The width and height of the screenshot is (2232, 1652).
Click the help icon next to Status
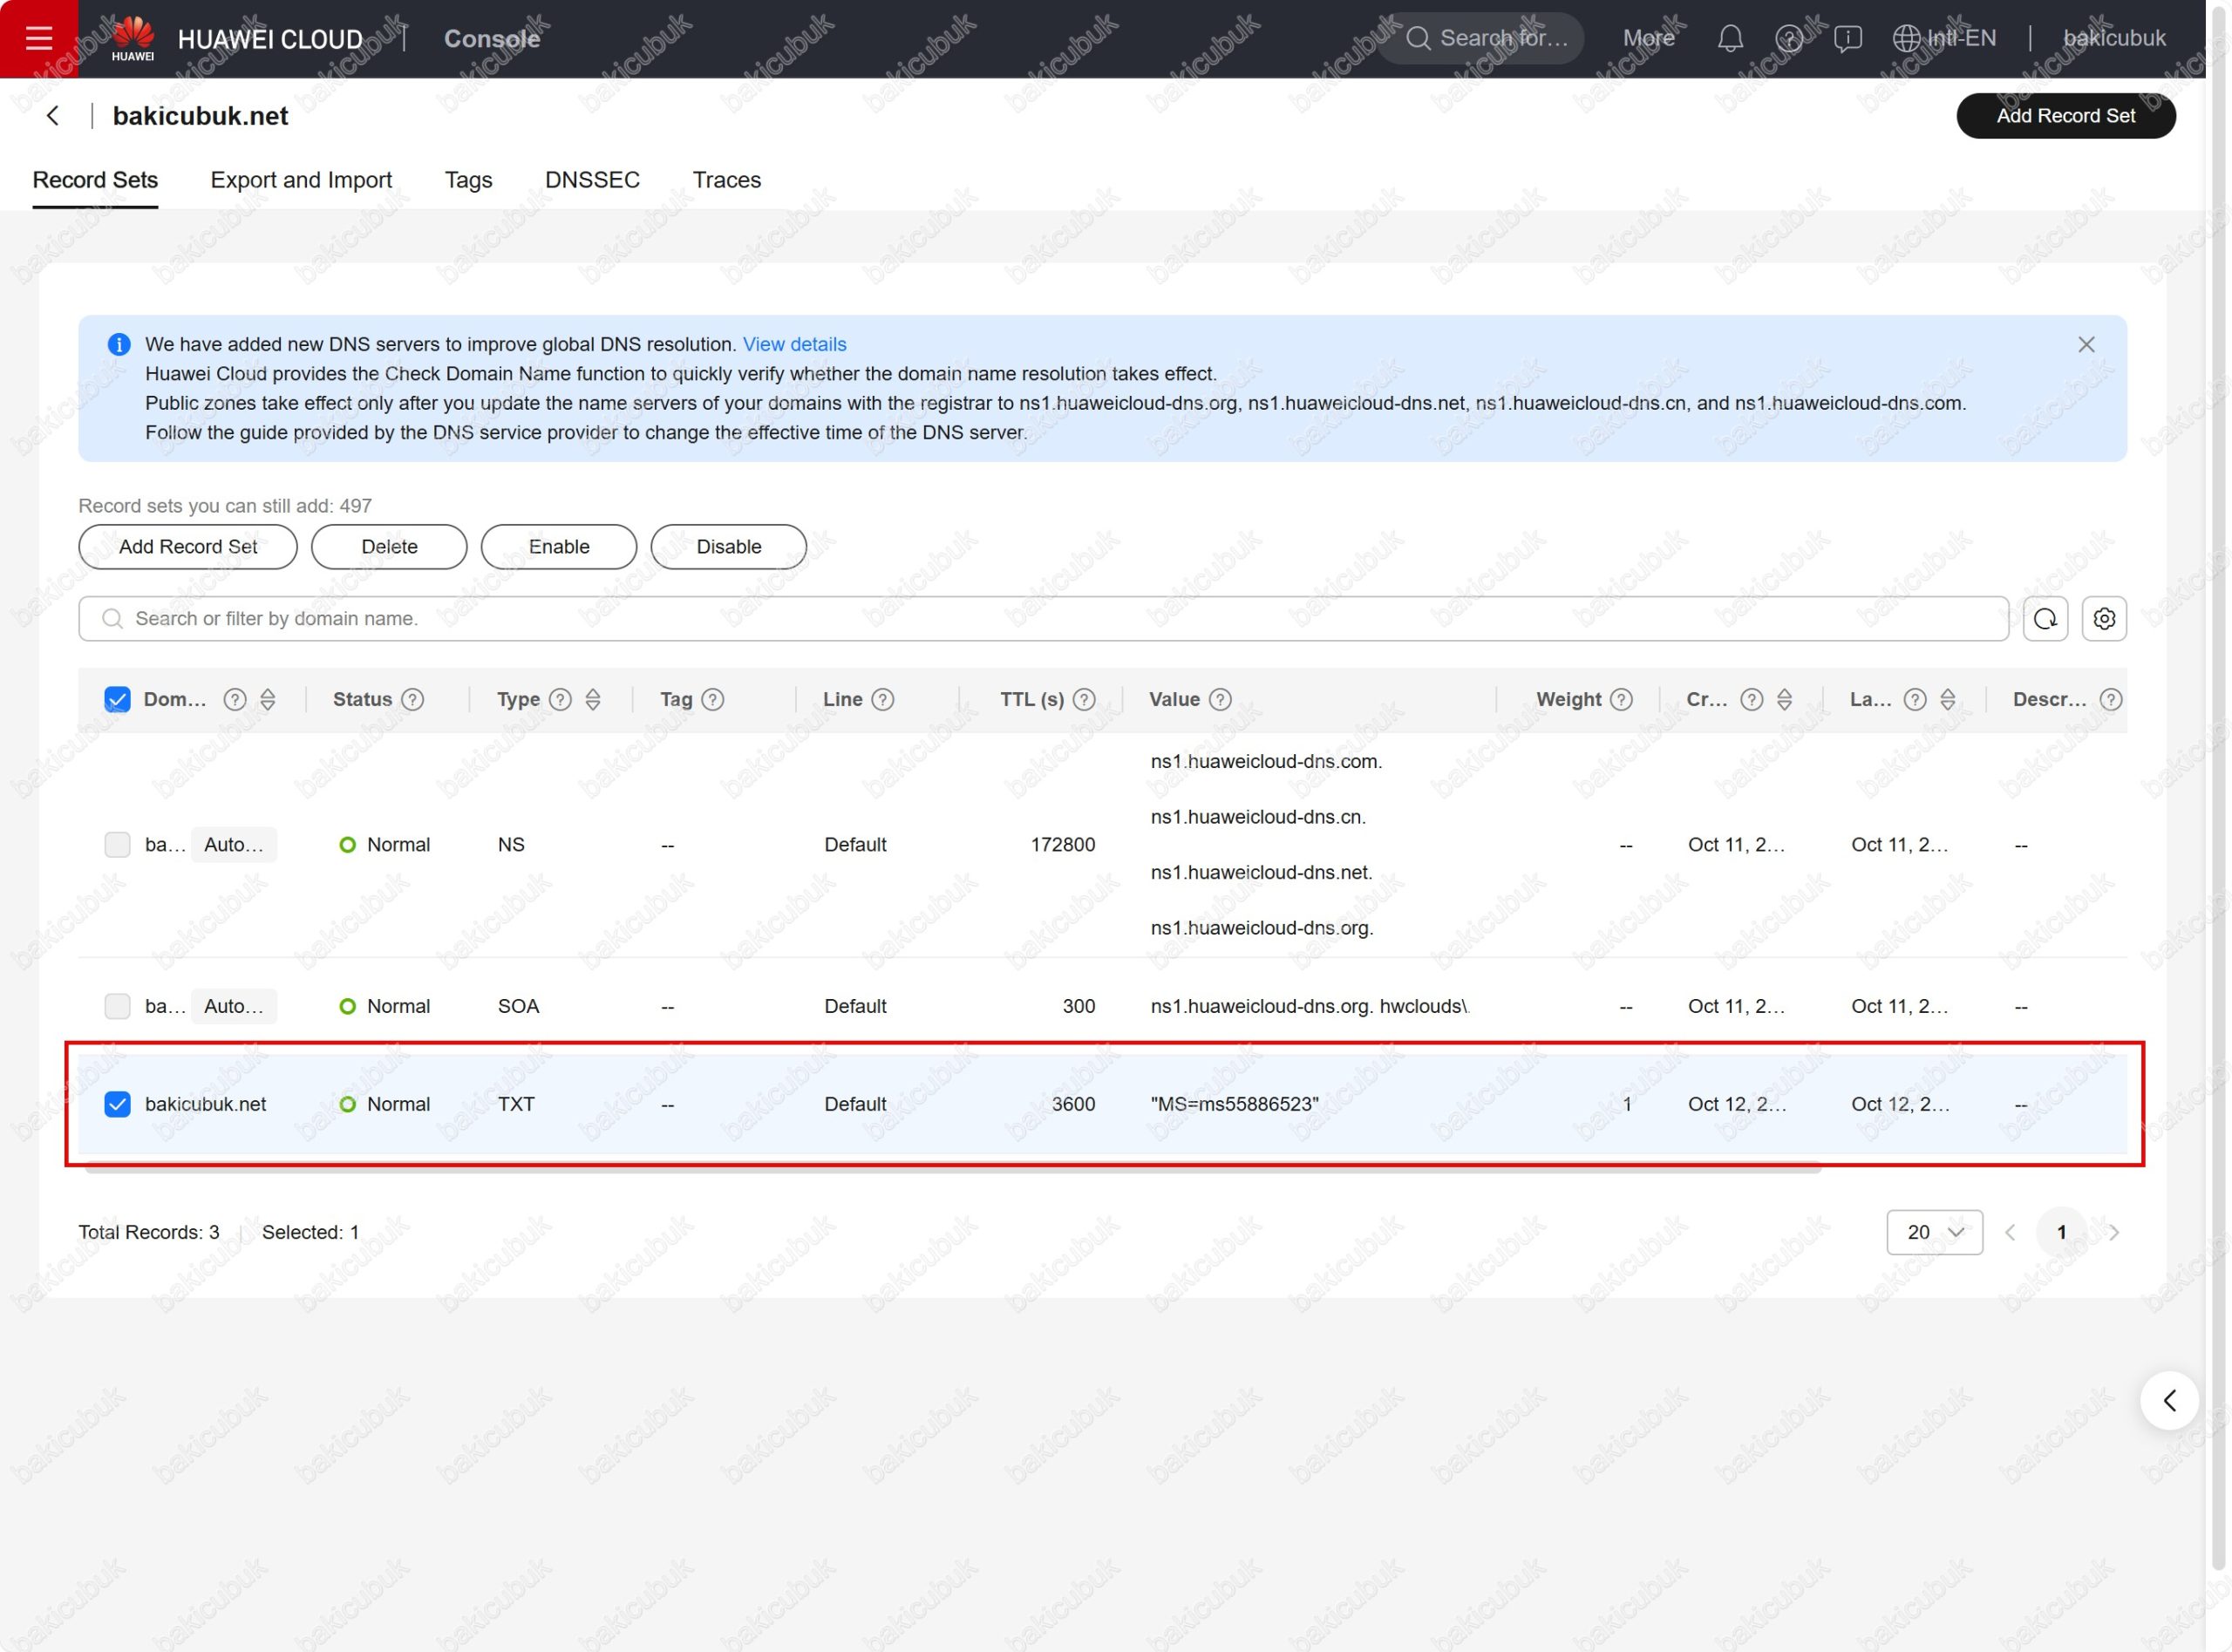[x=413, y=699]
